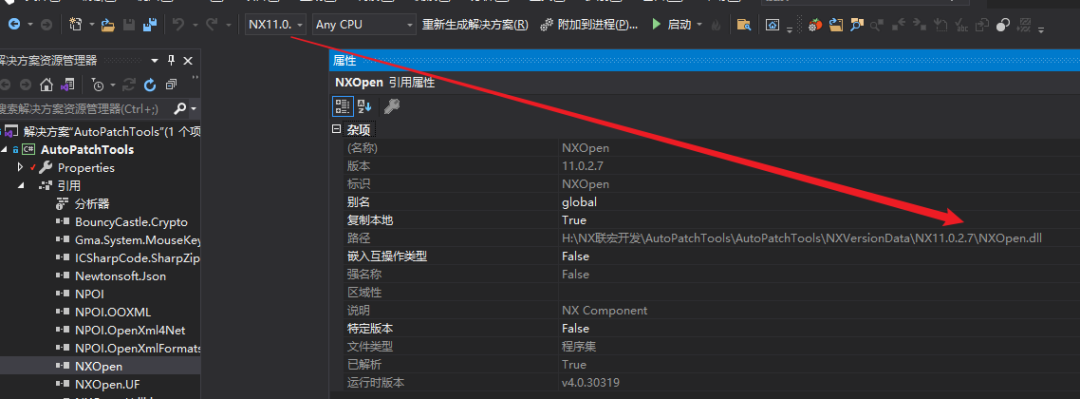This screenshot has height=399, width=1080.
Task: Click the Sync with Active Document icon
Action: [x=128, y=85]
